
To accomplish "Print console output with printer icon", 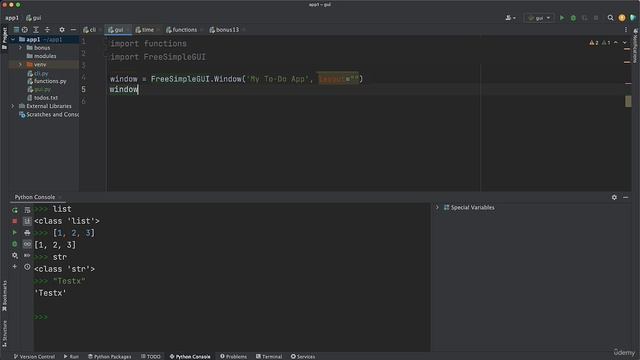I will pyautogui.click(x=27, y=232).
